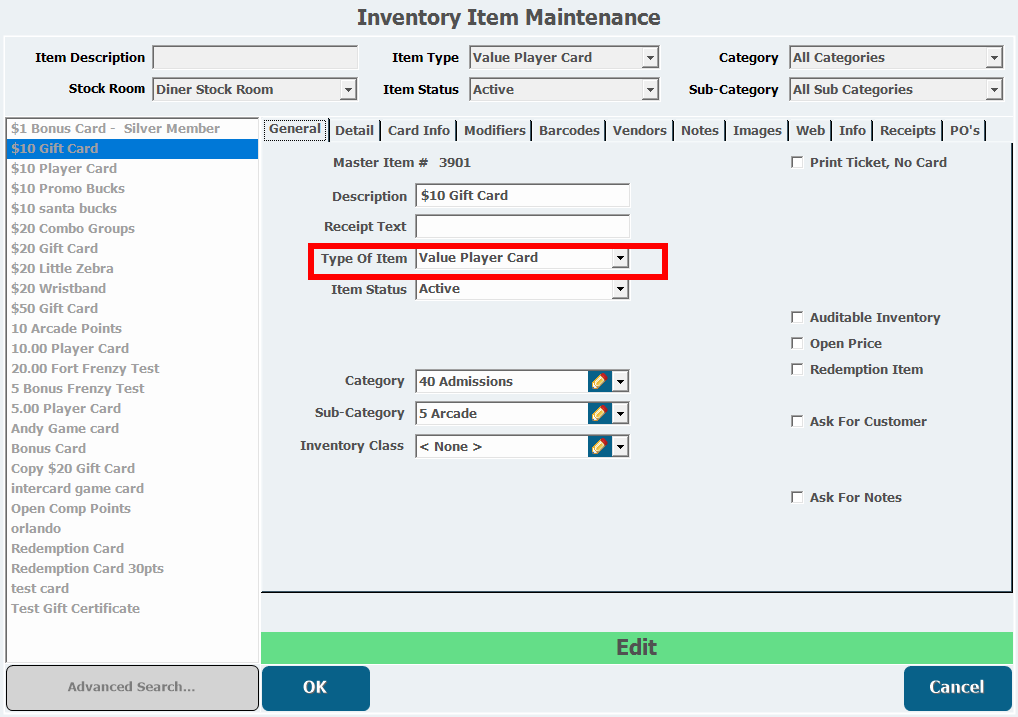Open the Barcodes tab

click(569, 130)
